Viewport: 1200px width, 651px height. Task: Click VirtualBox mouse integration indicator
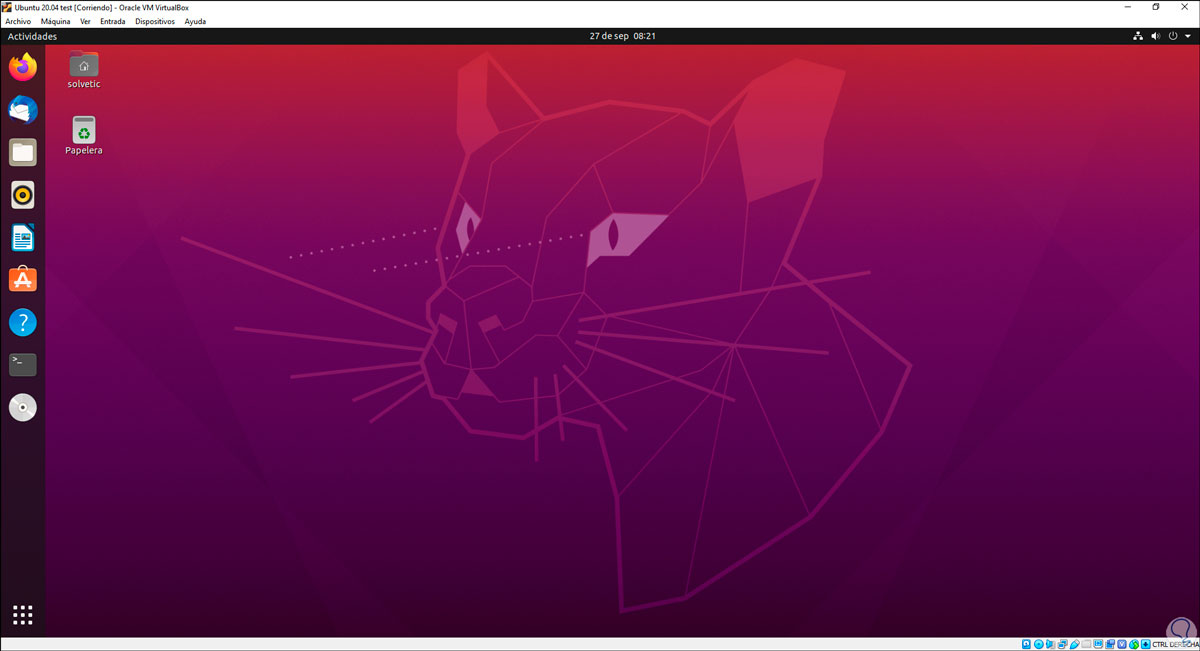[x=1134, y=644]
